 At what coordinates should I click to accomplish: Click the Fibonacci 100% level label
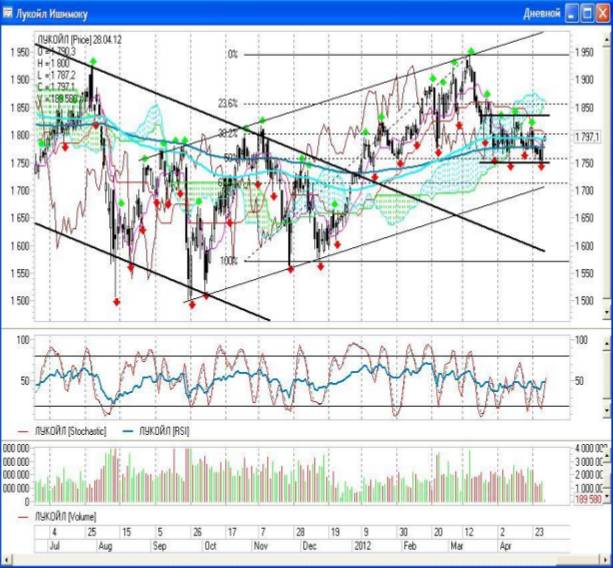click(229, 261)
